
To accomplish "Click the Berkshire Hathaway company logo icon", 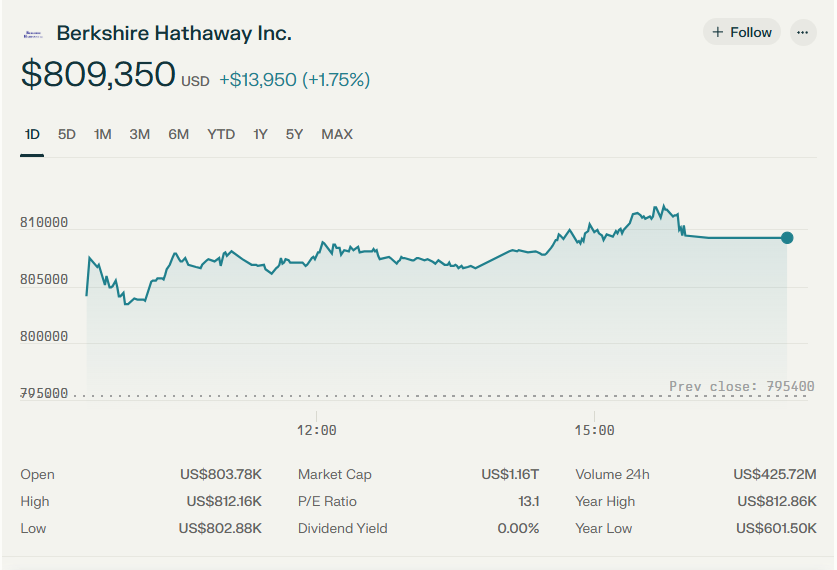I will point(33,34).
